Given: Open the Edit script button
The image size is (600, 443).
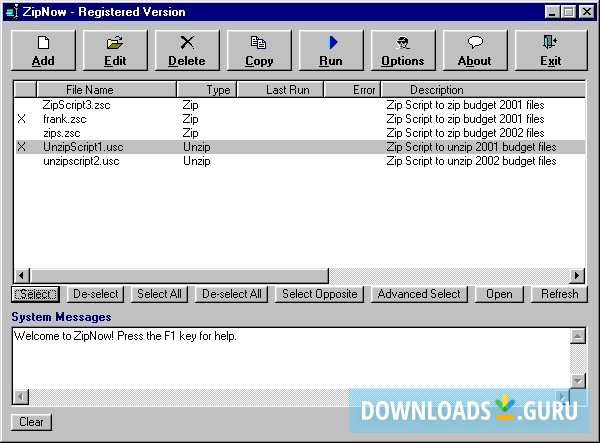Looking at the screenshot, I should (115, 51).
